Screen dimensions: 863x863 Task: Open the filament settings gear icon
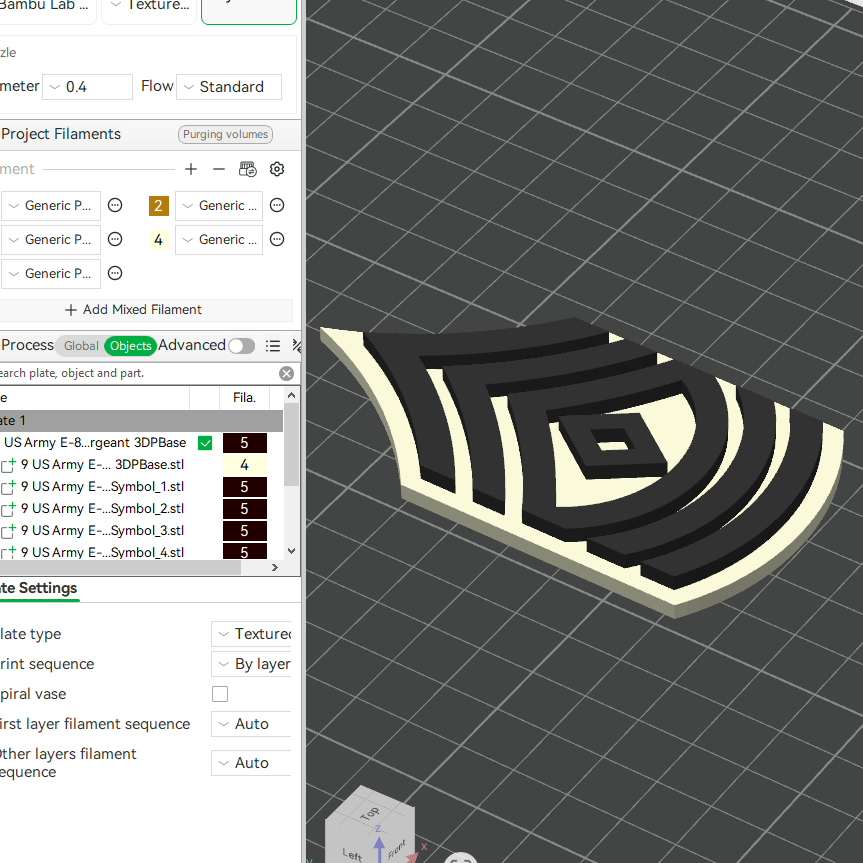pyautogui.click(x=277, y=169)
